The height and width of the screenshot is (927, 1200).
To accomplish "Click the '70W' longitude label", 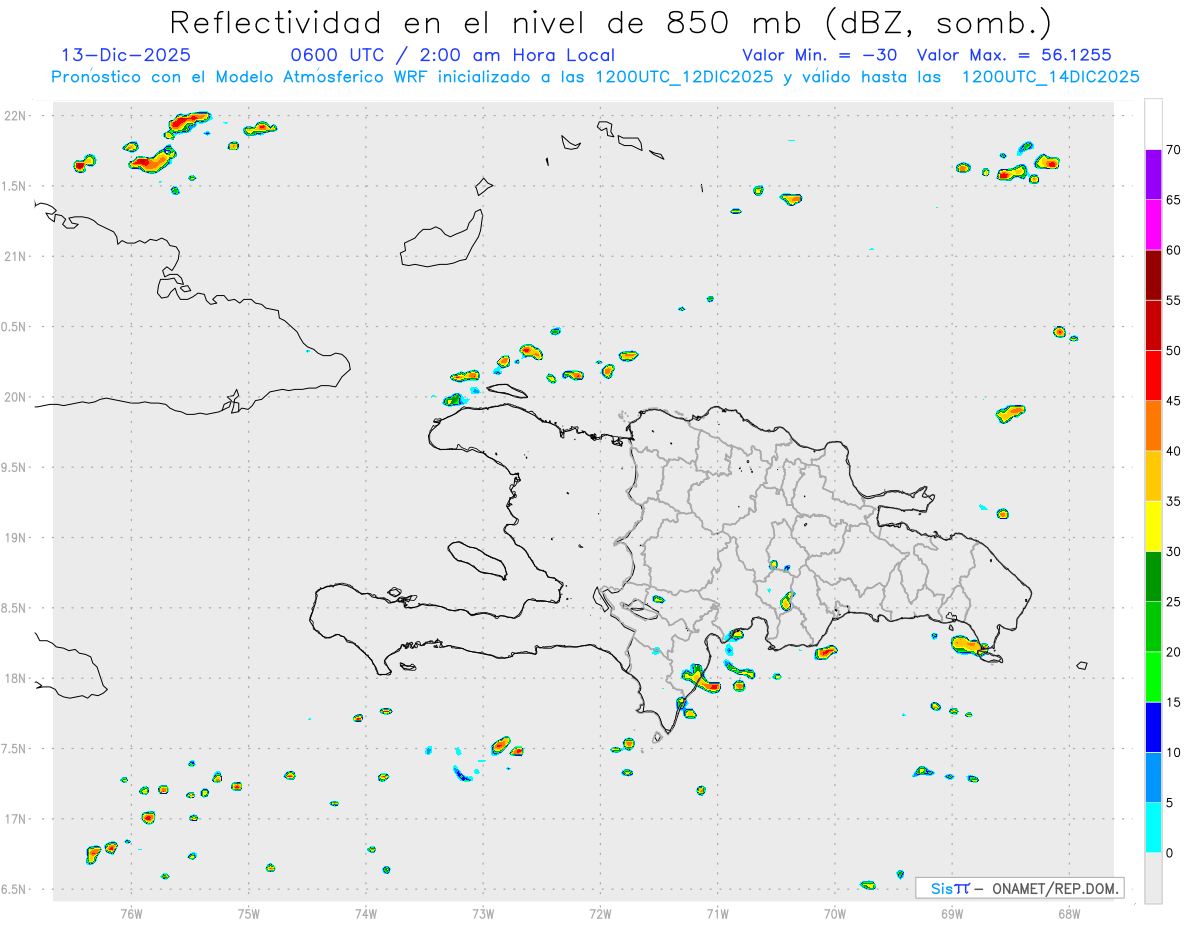I will [835, 914].
